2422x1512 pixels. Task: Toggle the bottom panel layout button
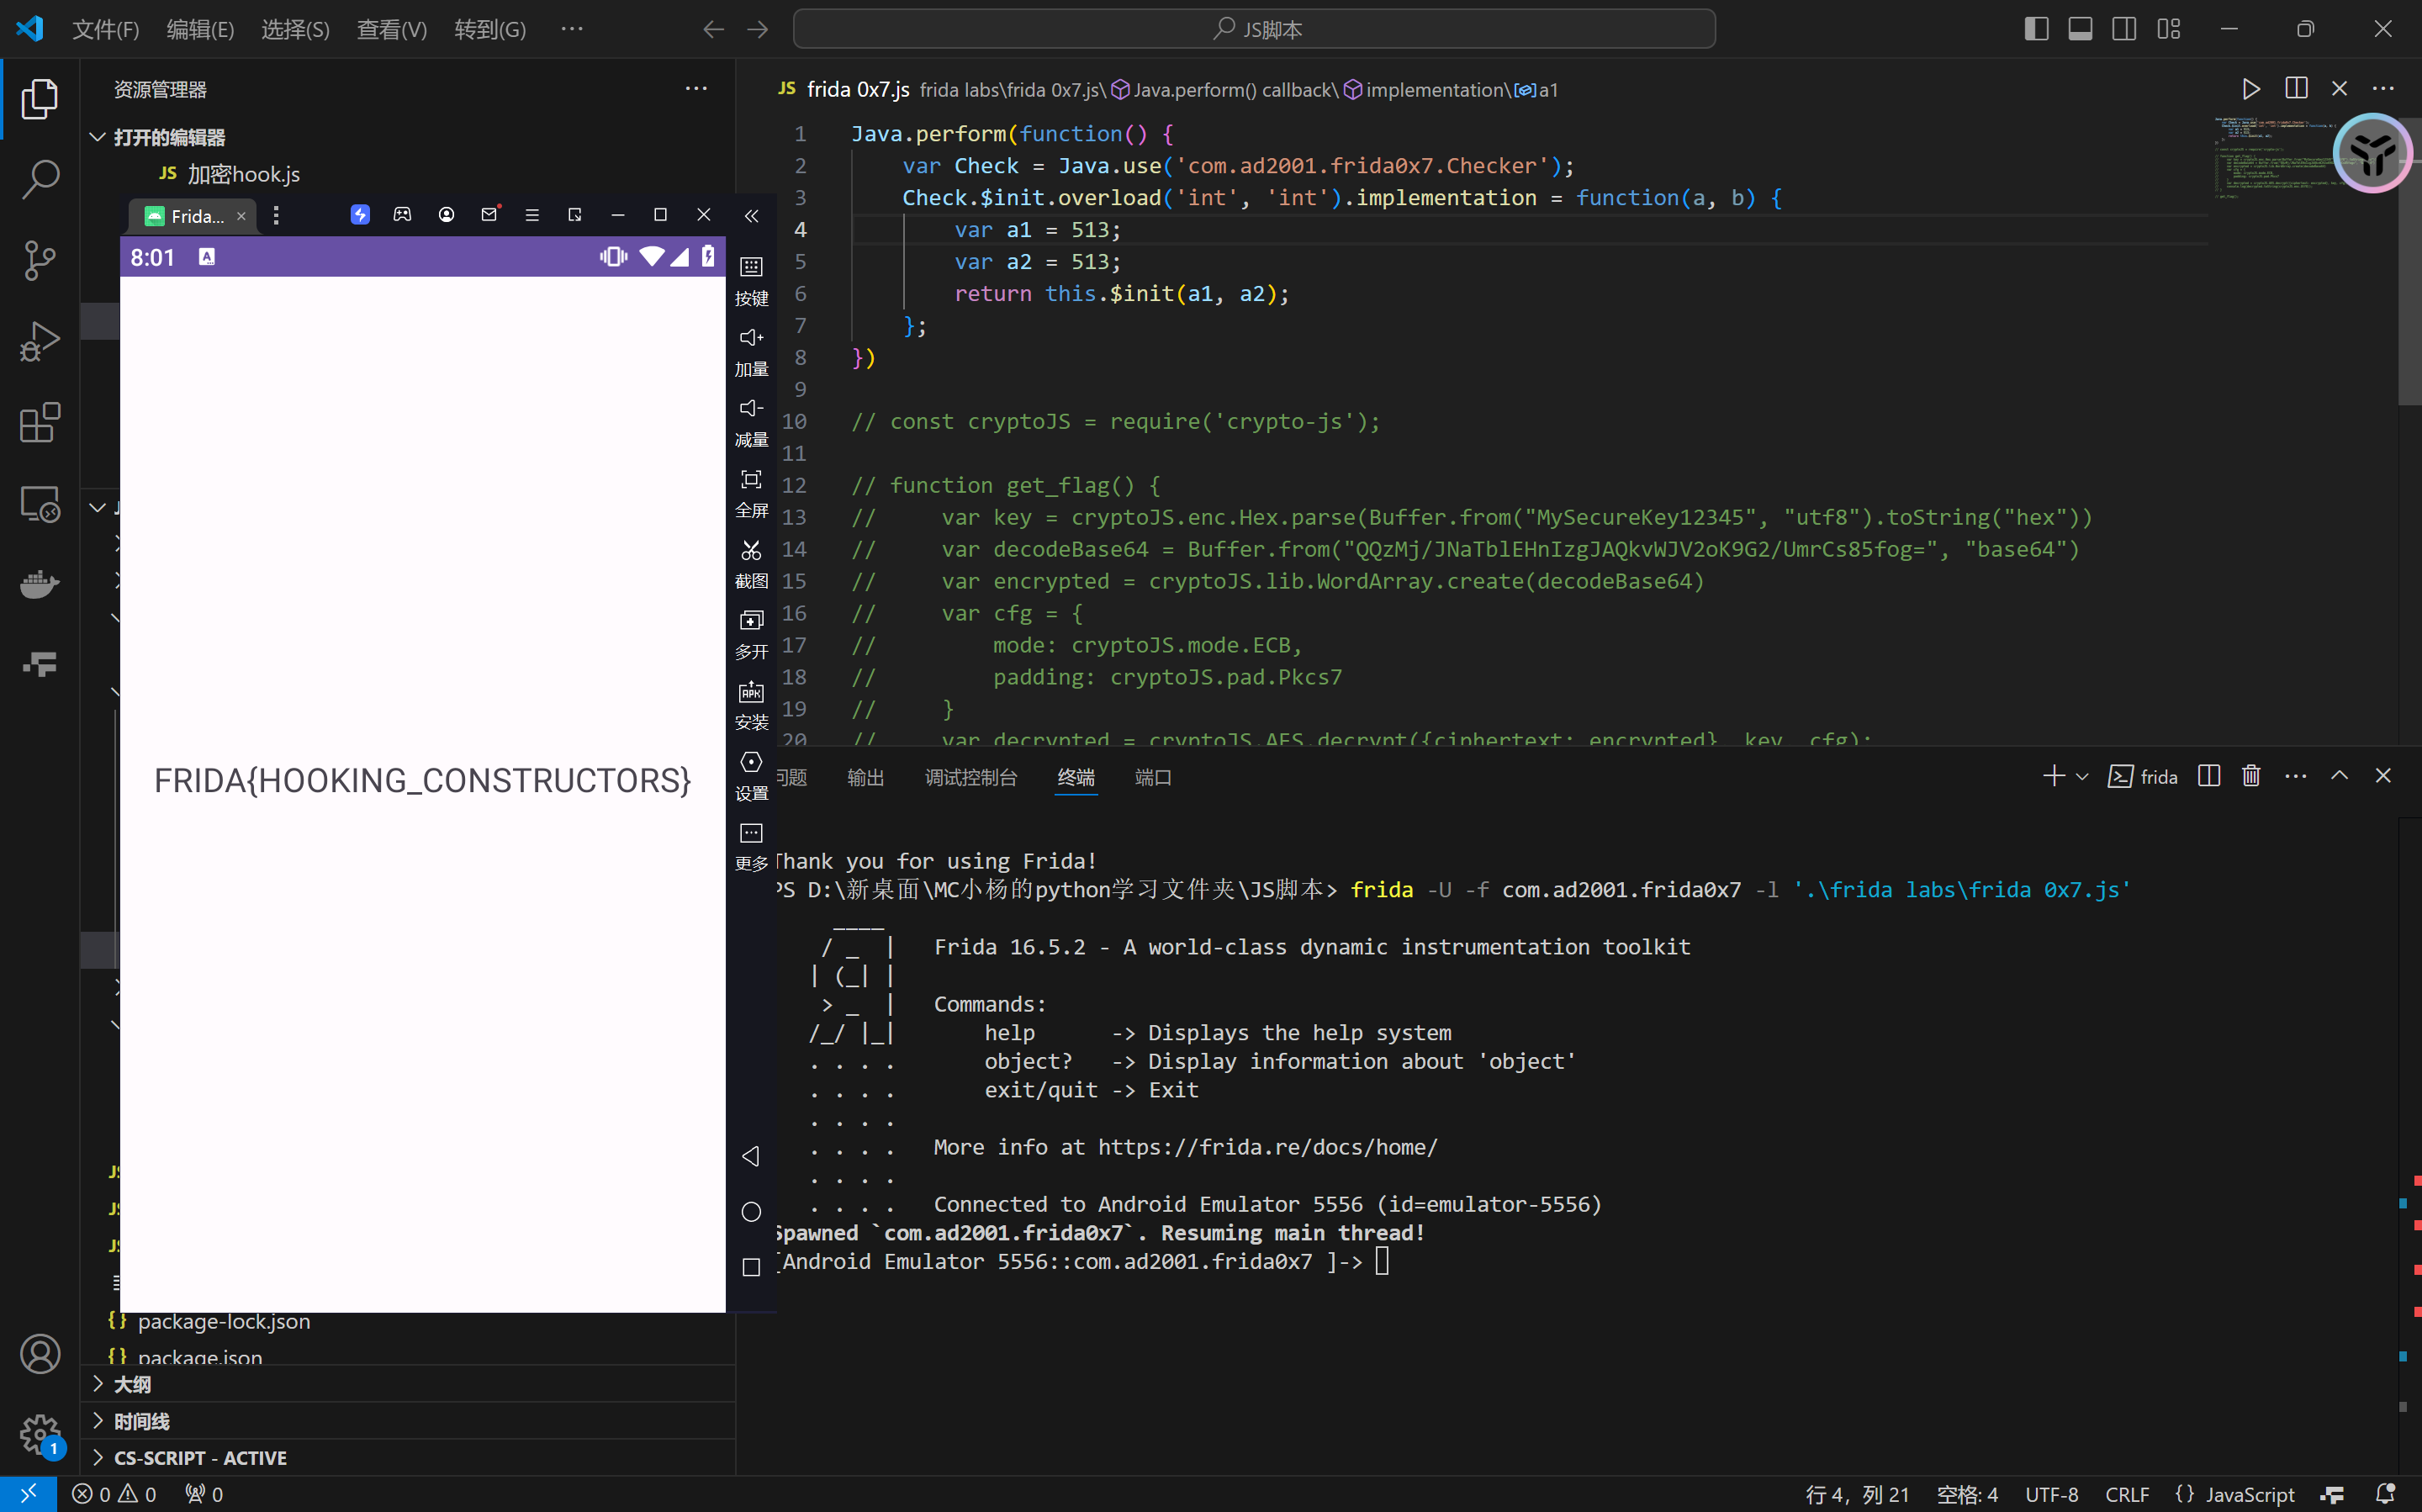pyautogui.click(x=2080, y=29)
